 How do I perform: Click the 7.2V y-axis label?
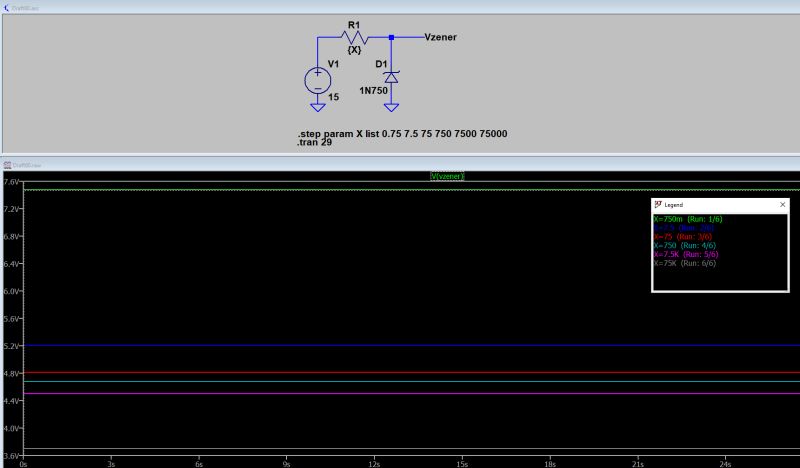(x=11, y=209)
